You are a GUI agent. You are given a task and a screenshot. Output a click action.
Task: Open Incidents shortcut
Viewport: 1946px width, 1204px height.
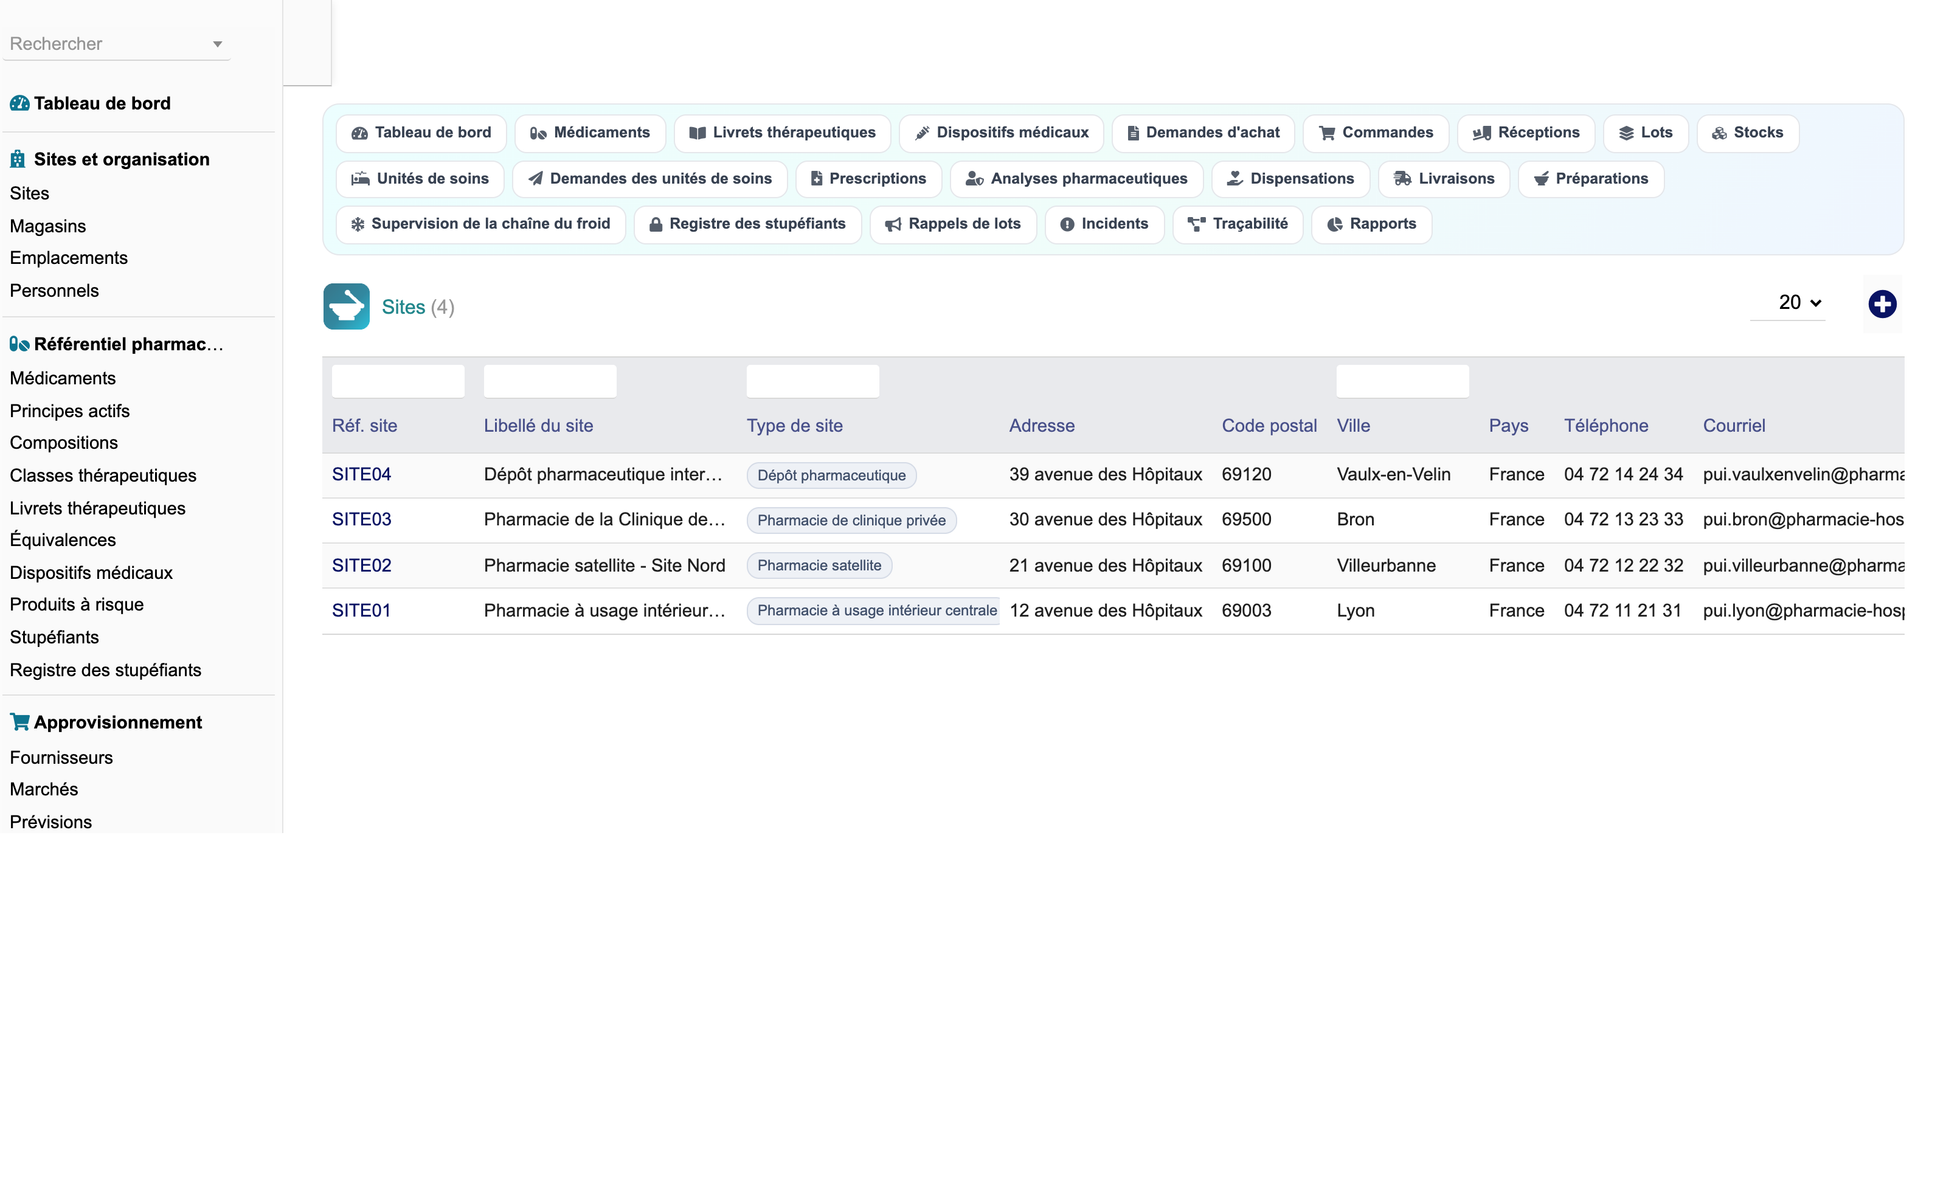pyautogui.click(x=1104, y=224)
